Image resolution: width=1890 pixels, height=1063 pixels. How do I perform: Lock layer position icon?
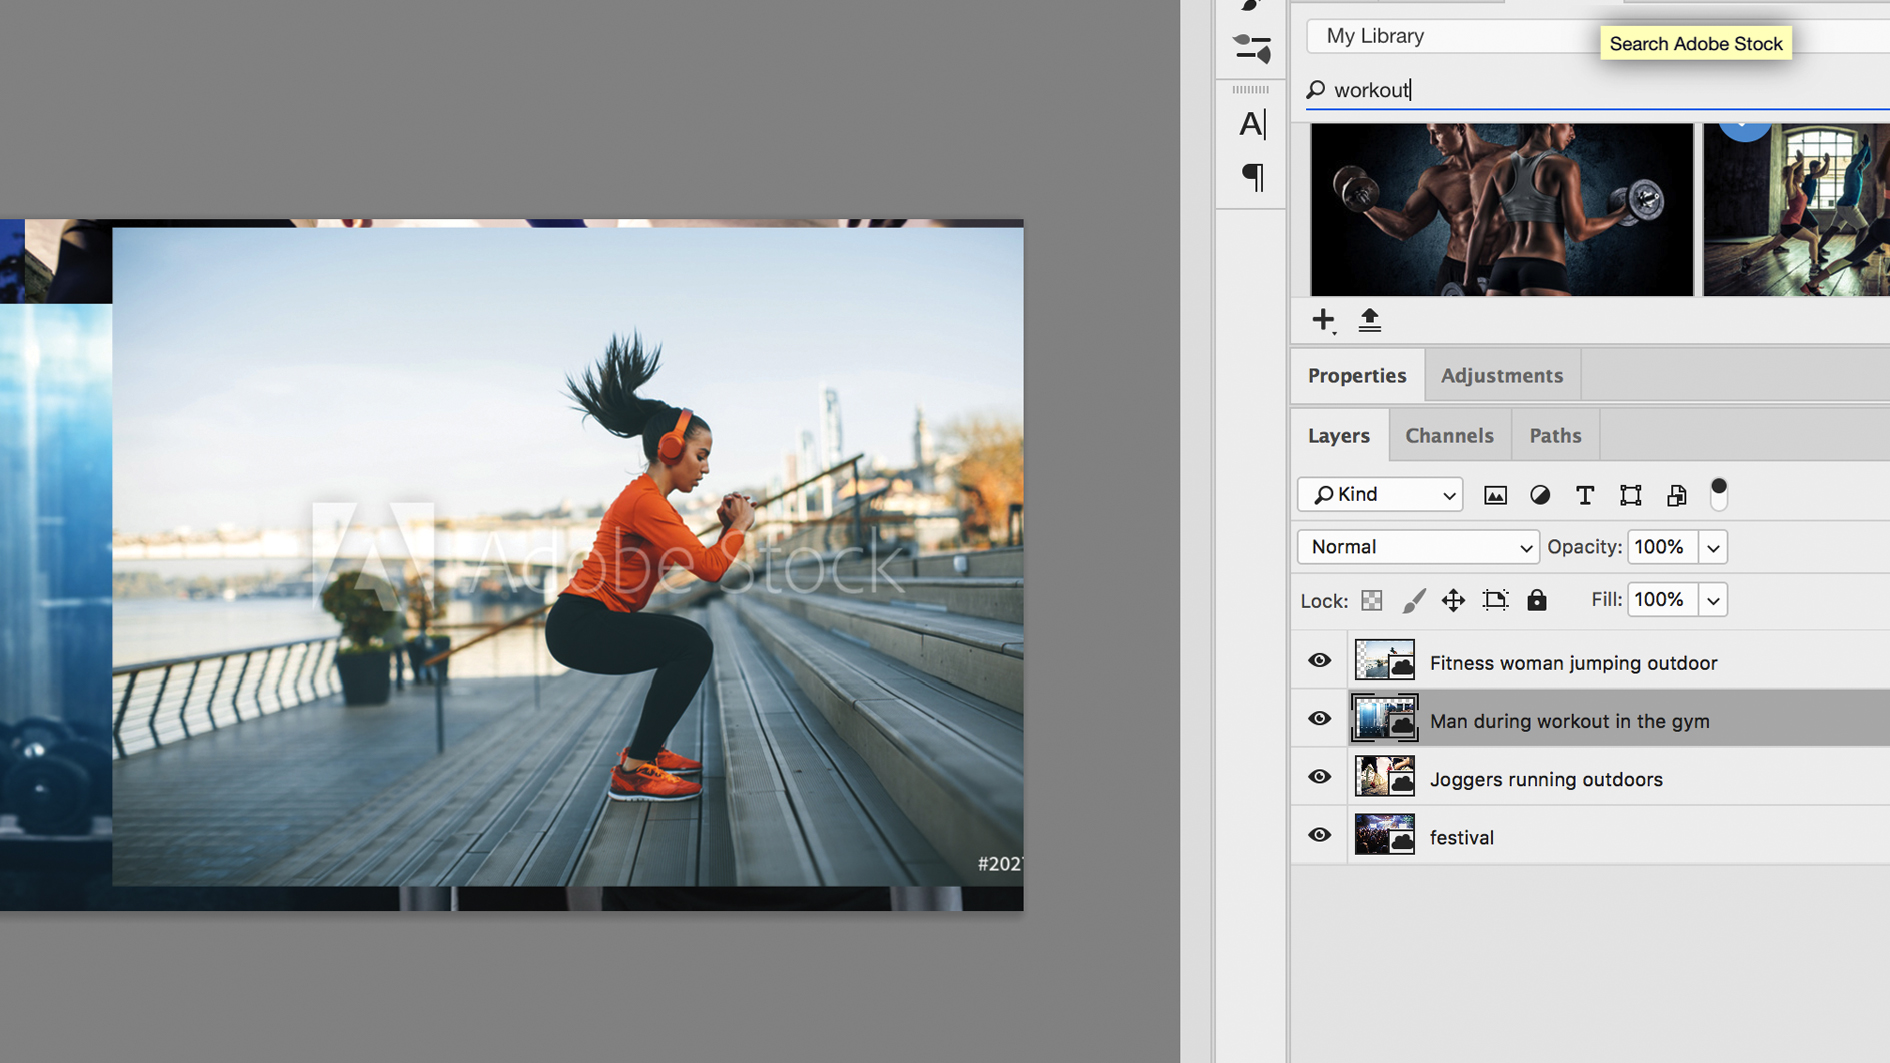[x=1453, y=600]
